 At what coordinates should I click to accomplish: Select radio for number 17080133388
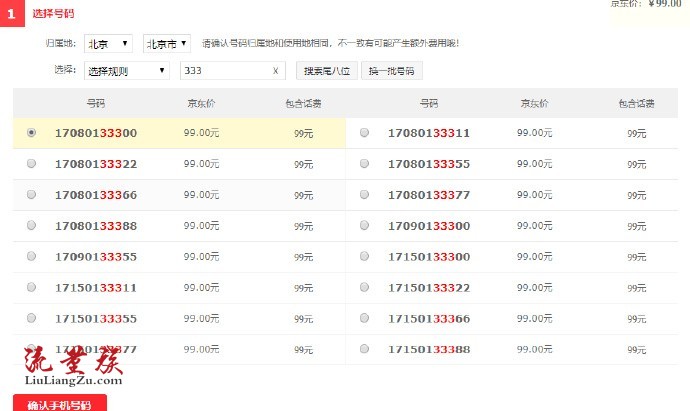31,225
